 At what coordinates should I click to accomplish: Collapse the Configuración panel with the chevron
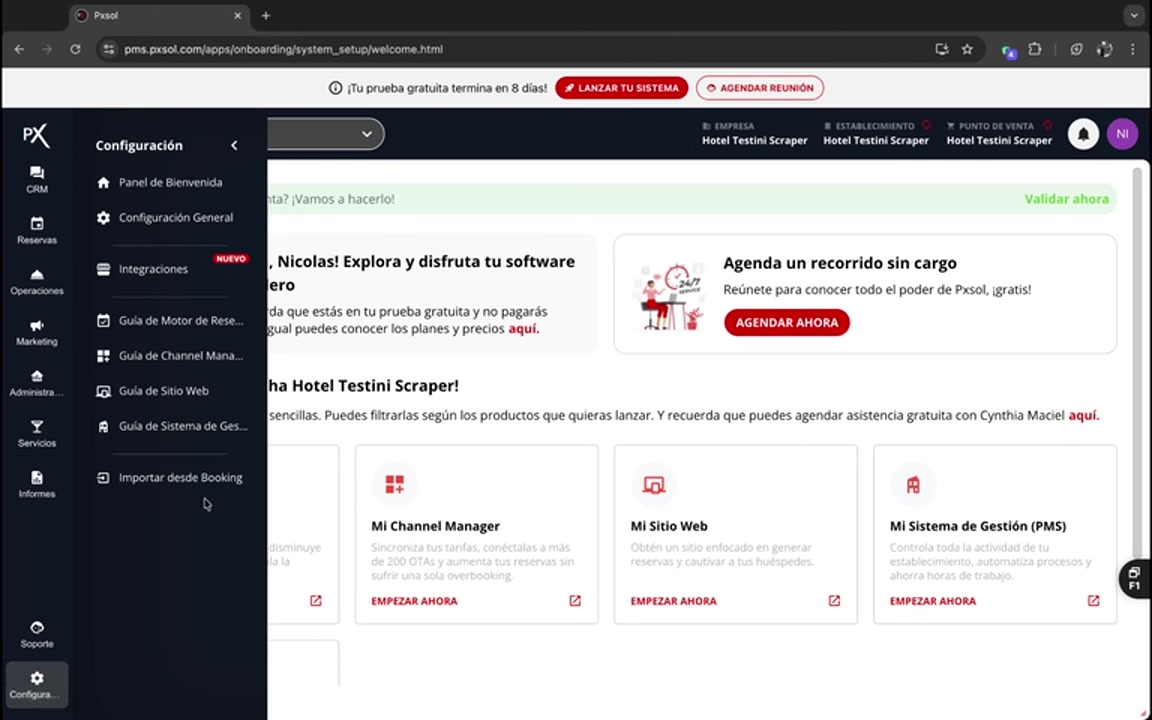click(x=233, y=145)
